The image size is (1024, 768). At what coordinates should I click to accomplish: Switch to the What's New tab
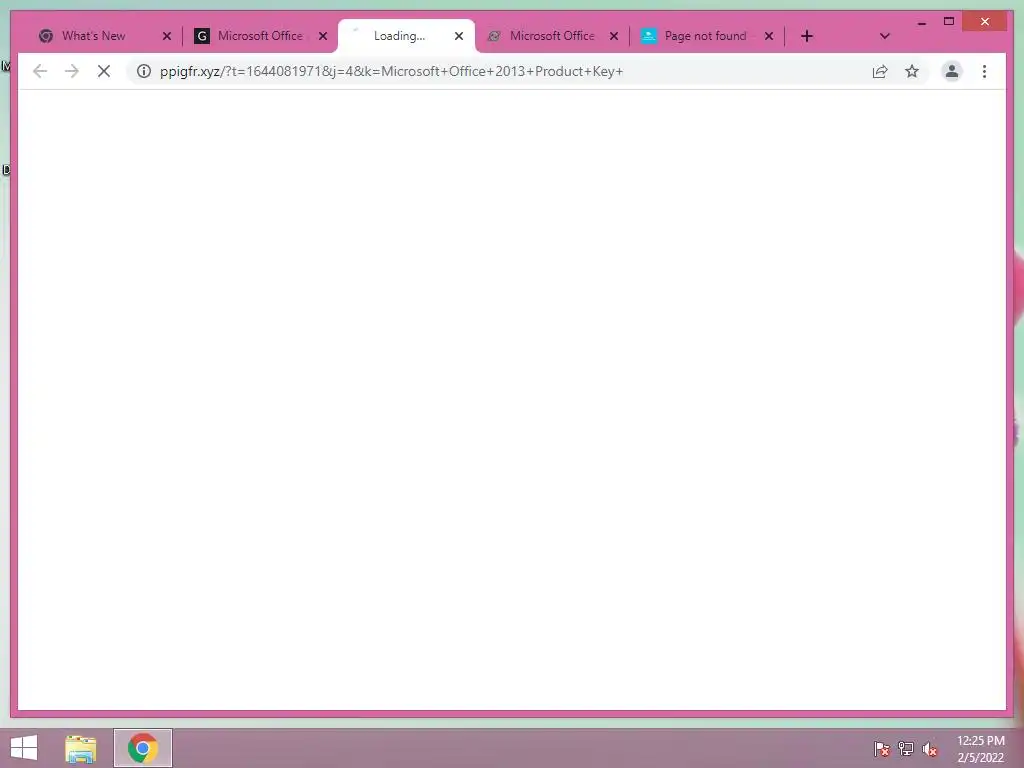pyautogui.click(x=104, y=36)
